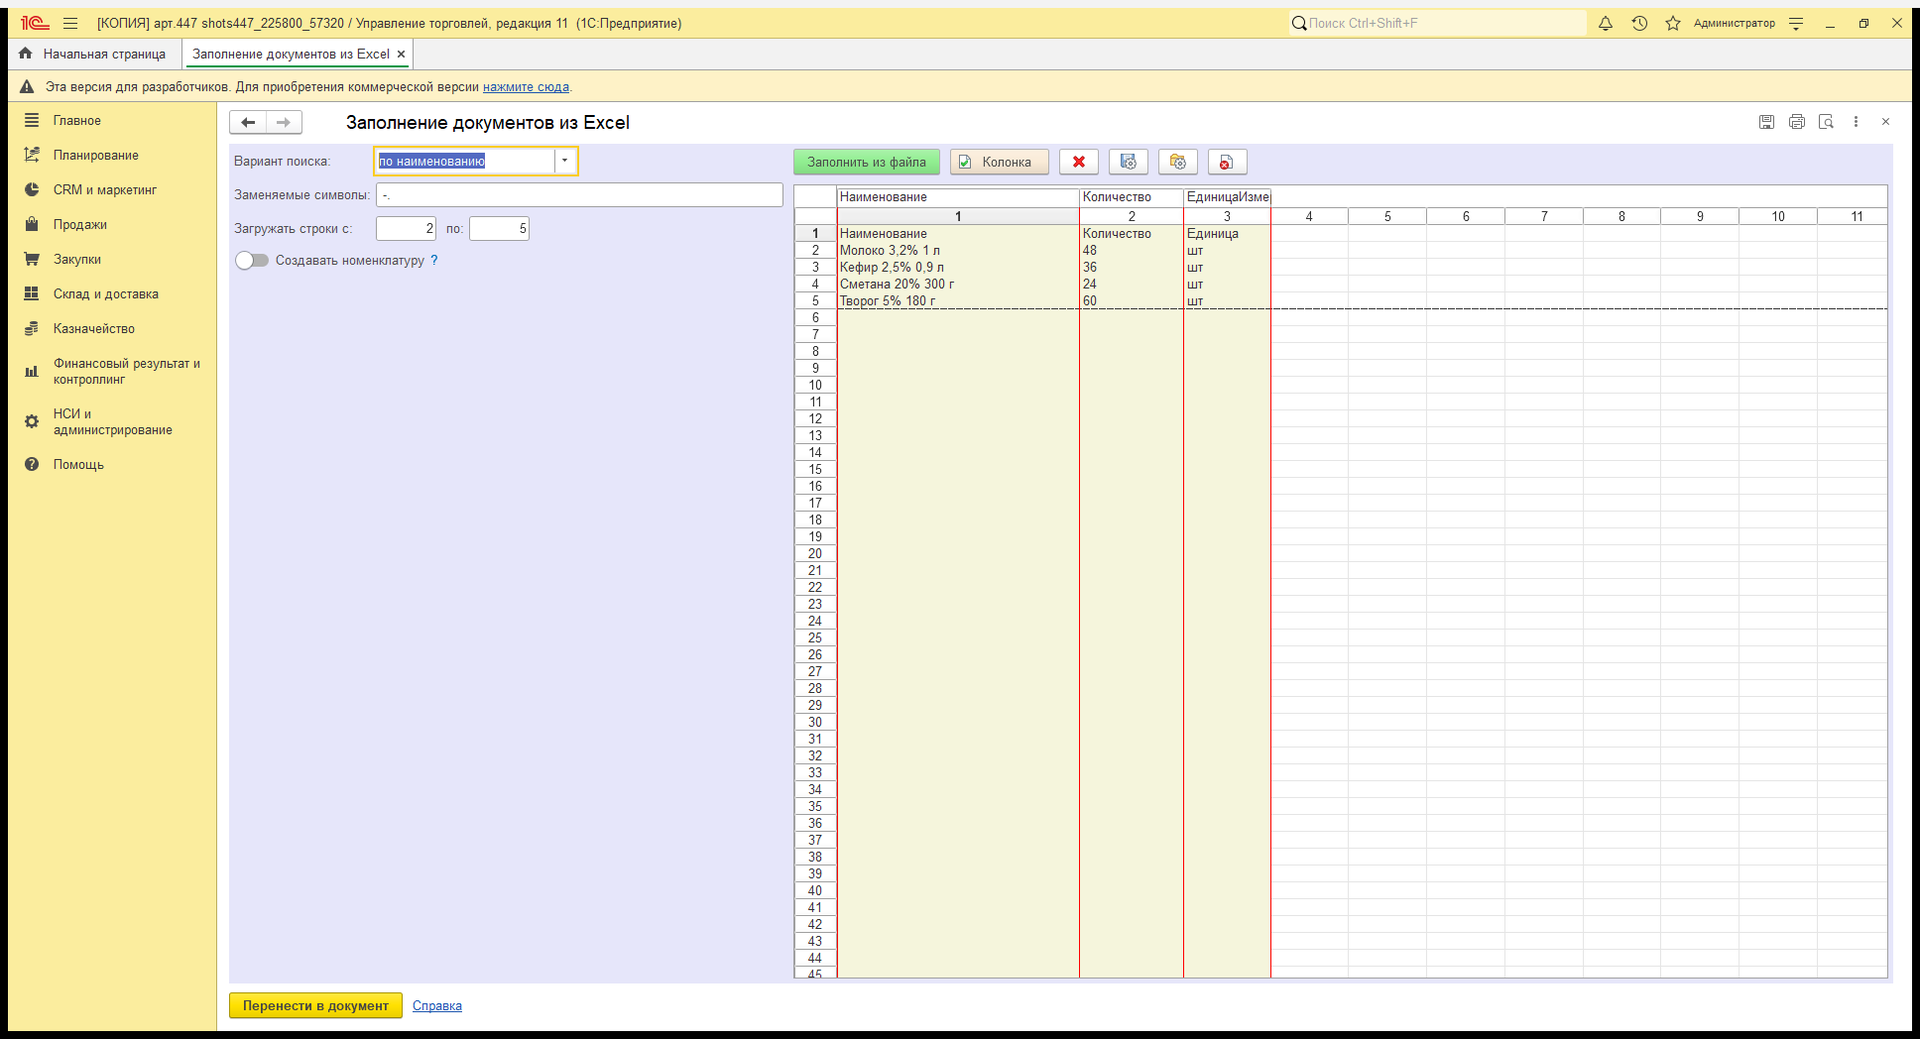Open the Планирование section
The height and width of the screenshot is (1039, 1920).
pyautogui.click(x=96, y=155)
